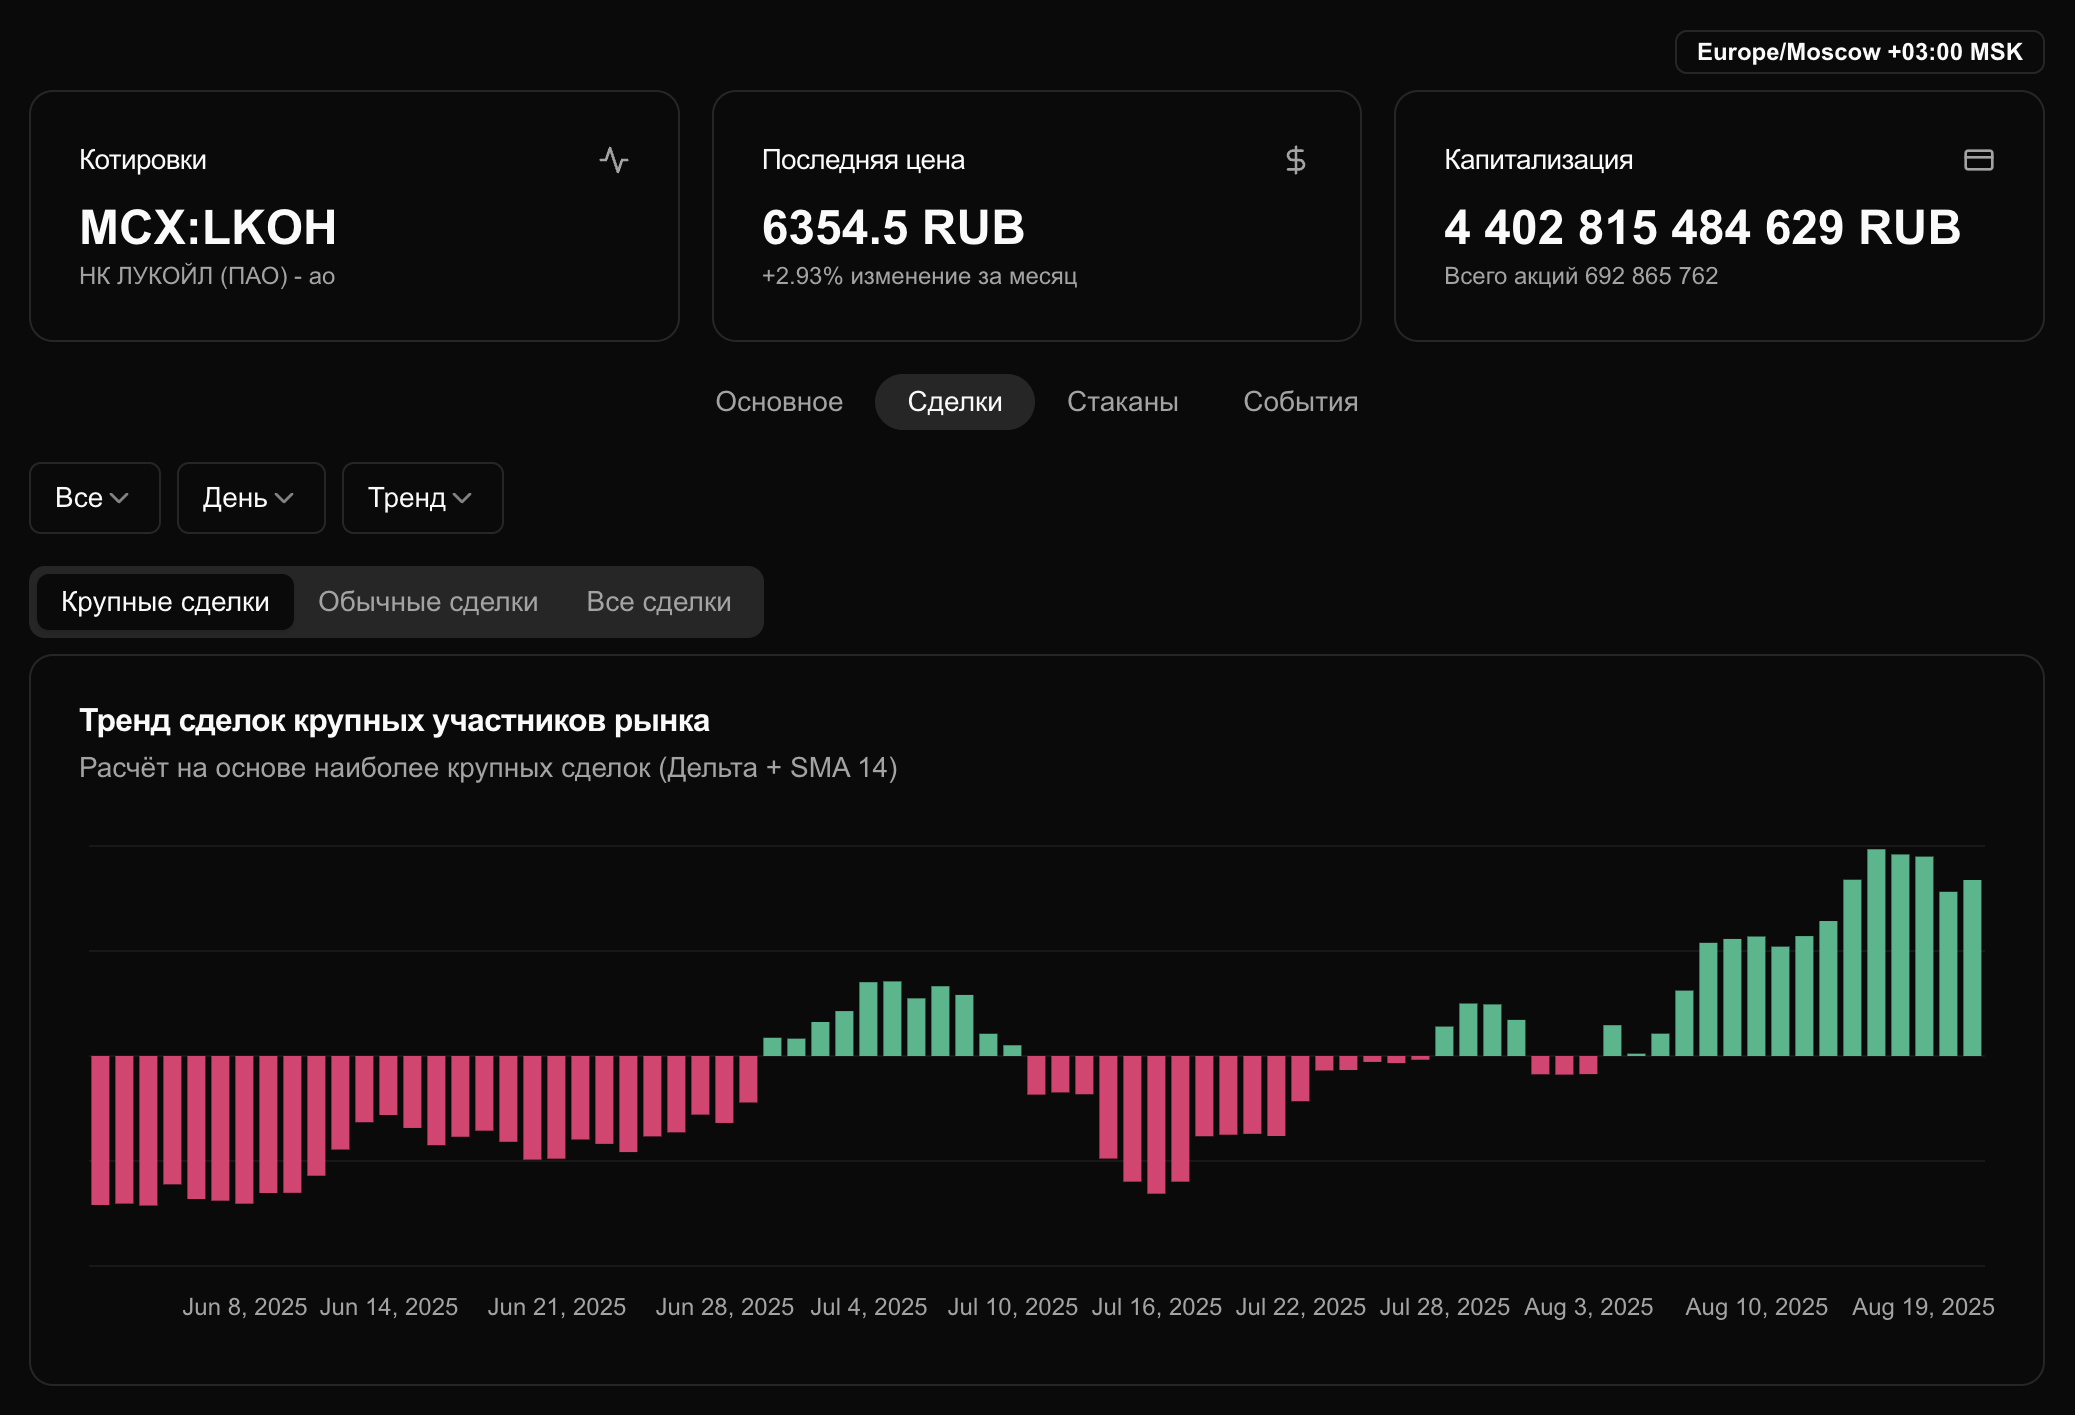Select the Крупные сделки segment
The height and width of the screenshot is (1415, 2075).
(x=165, y=602)
